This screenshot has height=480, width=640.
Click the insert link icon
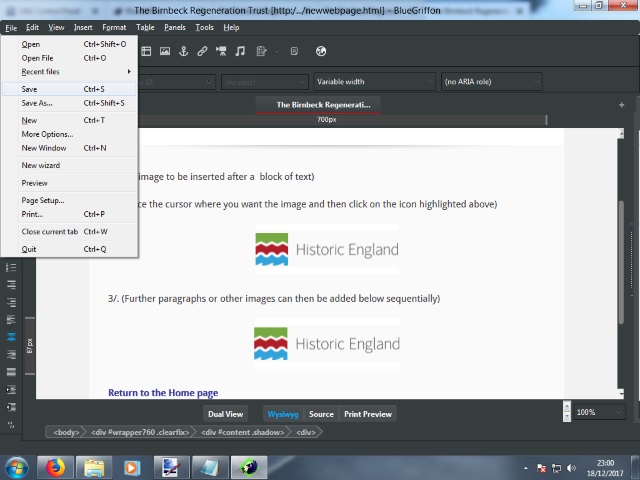click(202, 51)
